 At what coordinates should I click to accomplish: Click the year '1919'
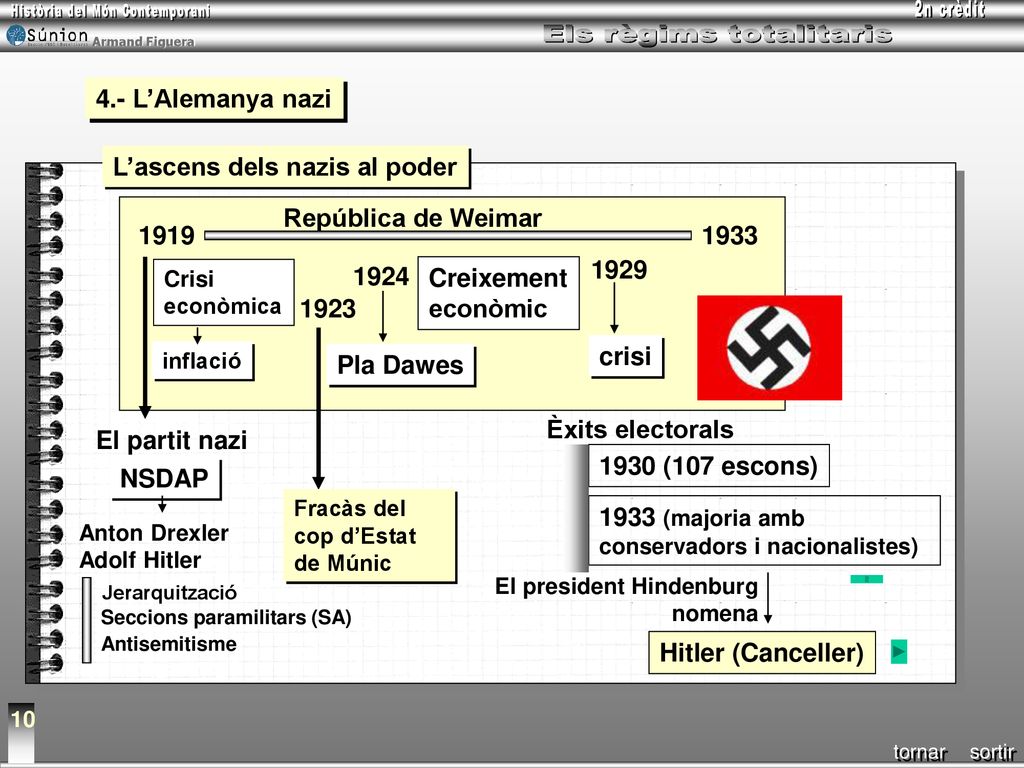point(167,236)
